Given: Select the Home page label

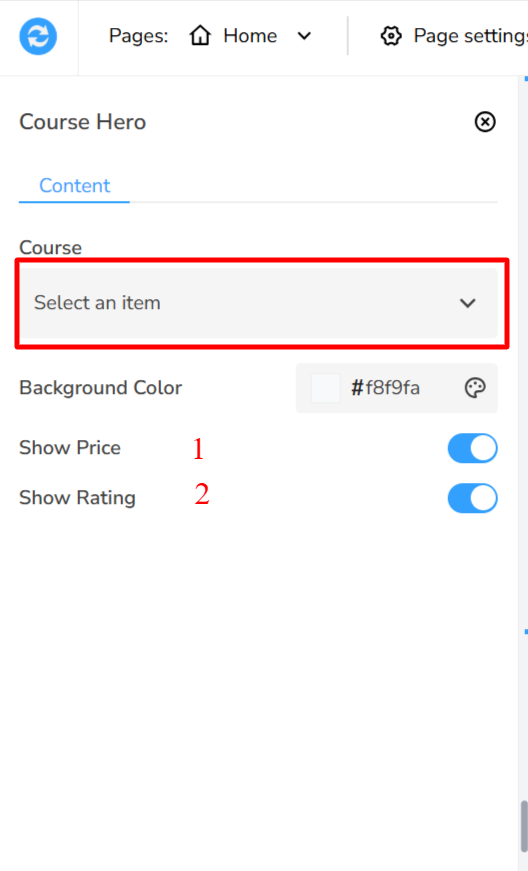Looking at the screenshot, I should pyautogui.click(x=250, y=36).
